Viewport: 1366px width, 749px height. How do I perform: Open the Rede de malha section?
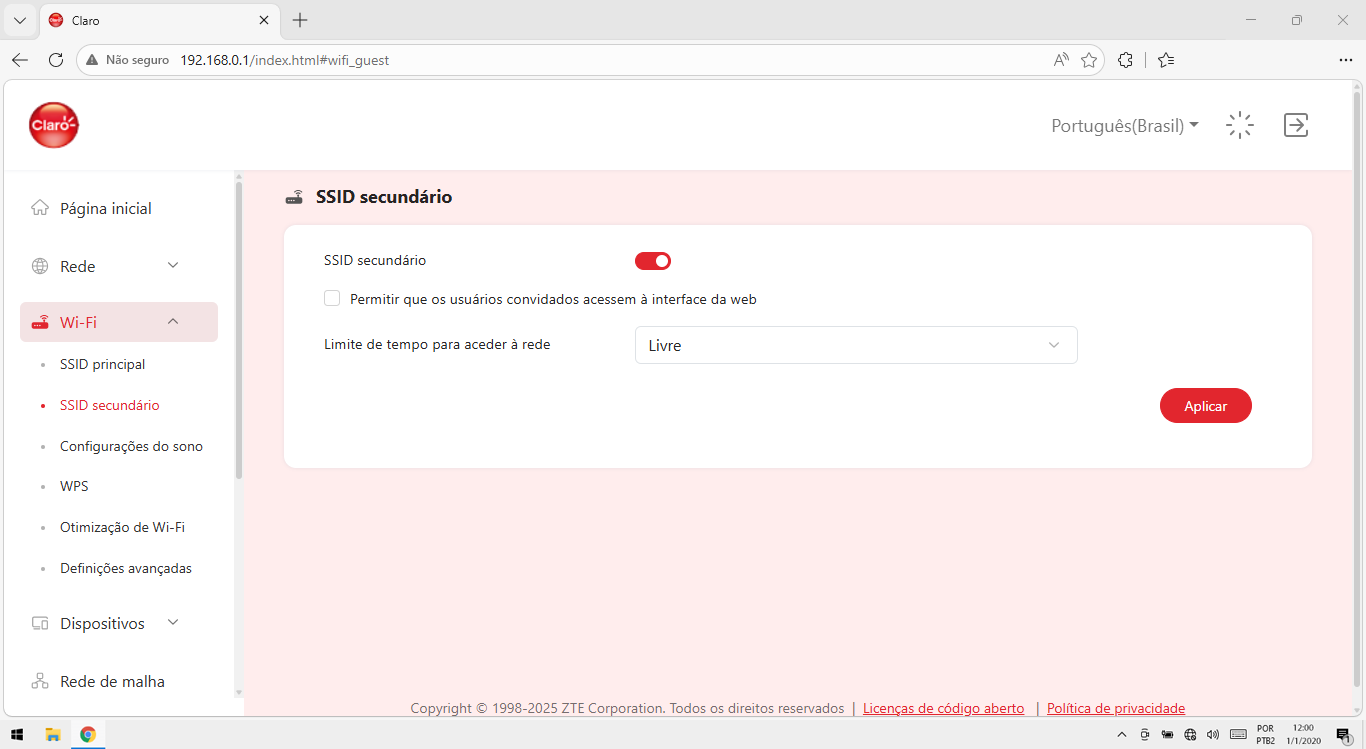tap(112, 681)
